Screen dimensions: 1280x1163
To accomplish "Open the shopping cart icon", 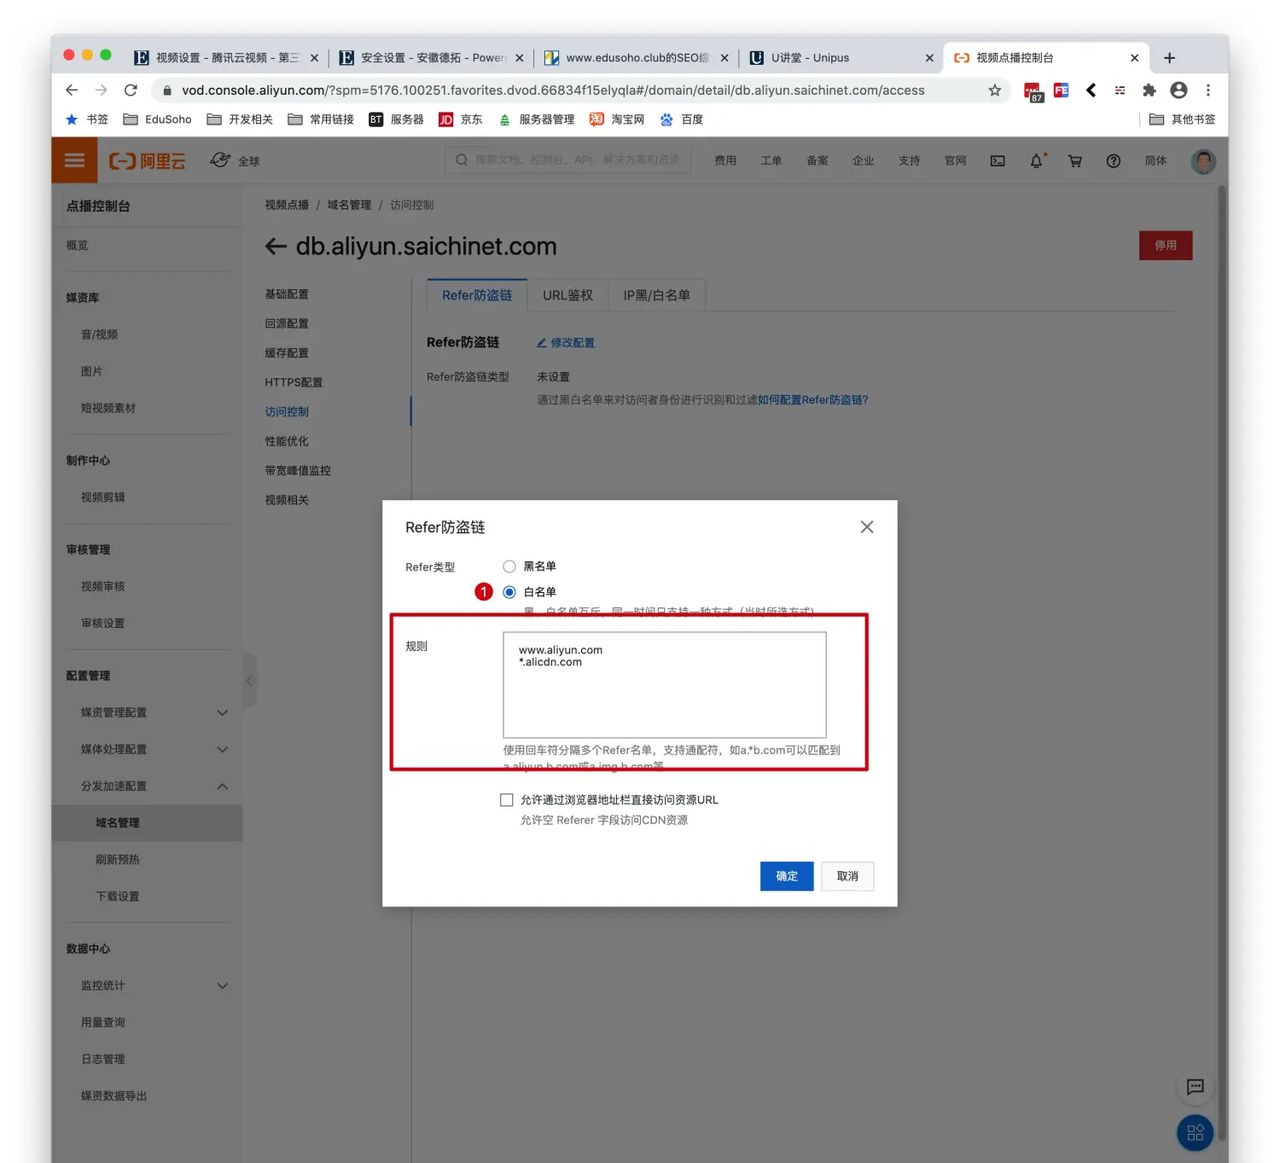I will click(1075, 161).
